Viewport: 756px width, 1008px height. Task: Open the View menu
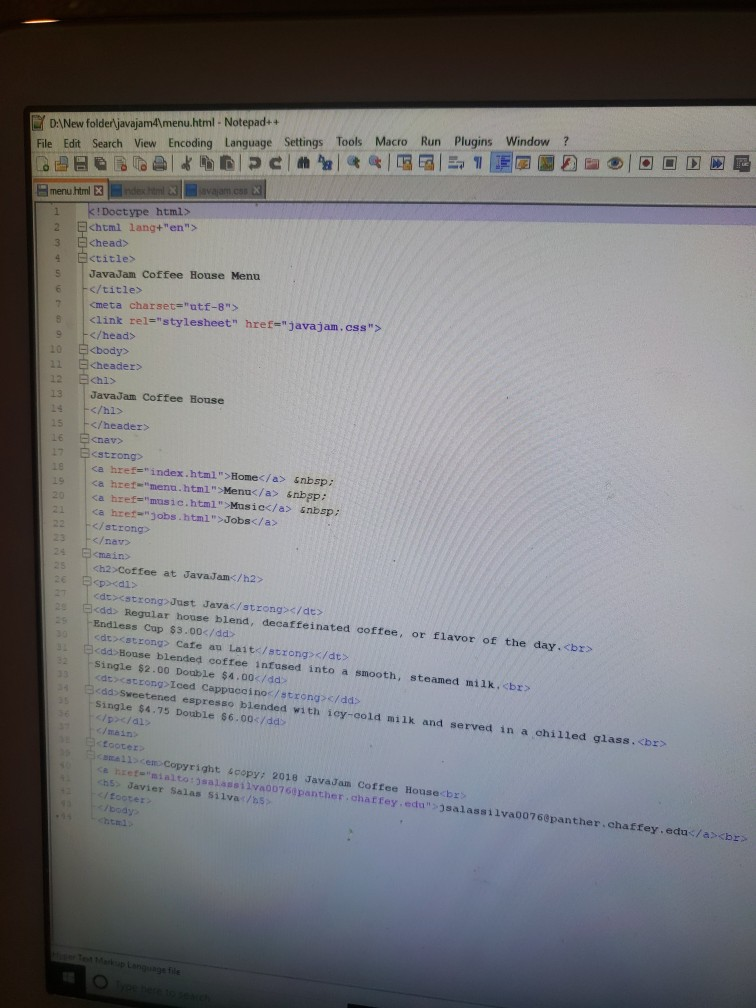point(145,143)
